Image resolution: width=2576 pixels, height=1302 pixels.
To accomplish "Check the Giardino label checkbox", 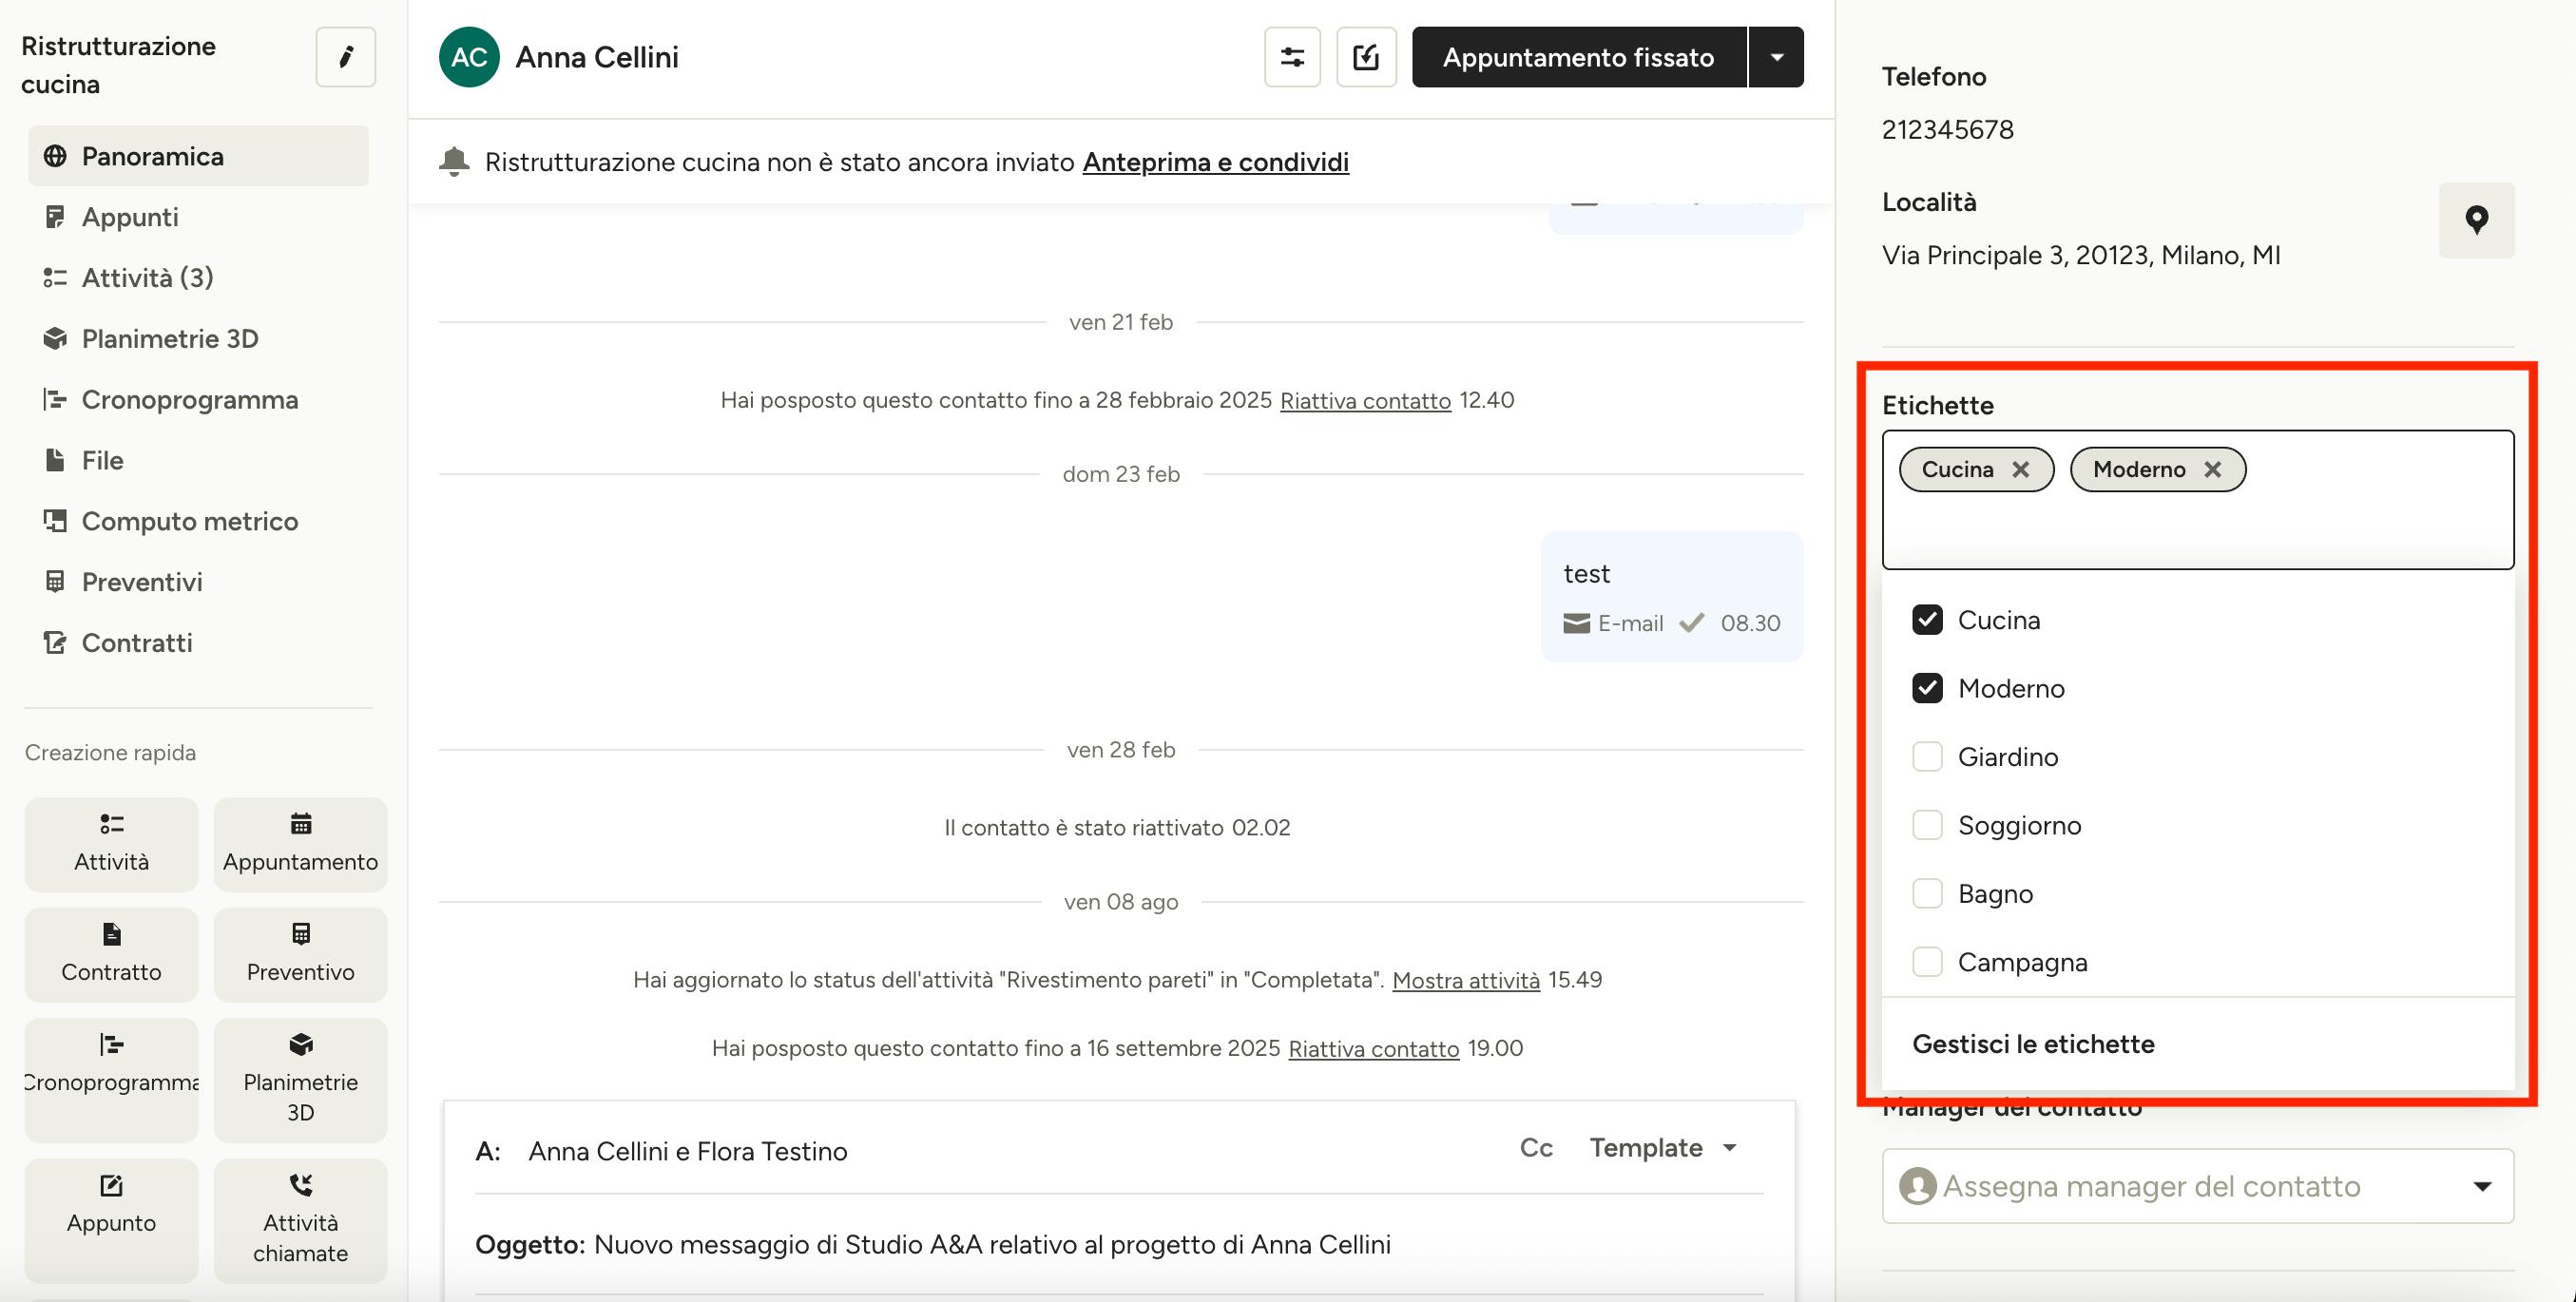I will coord(1927,756).
